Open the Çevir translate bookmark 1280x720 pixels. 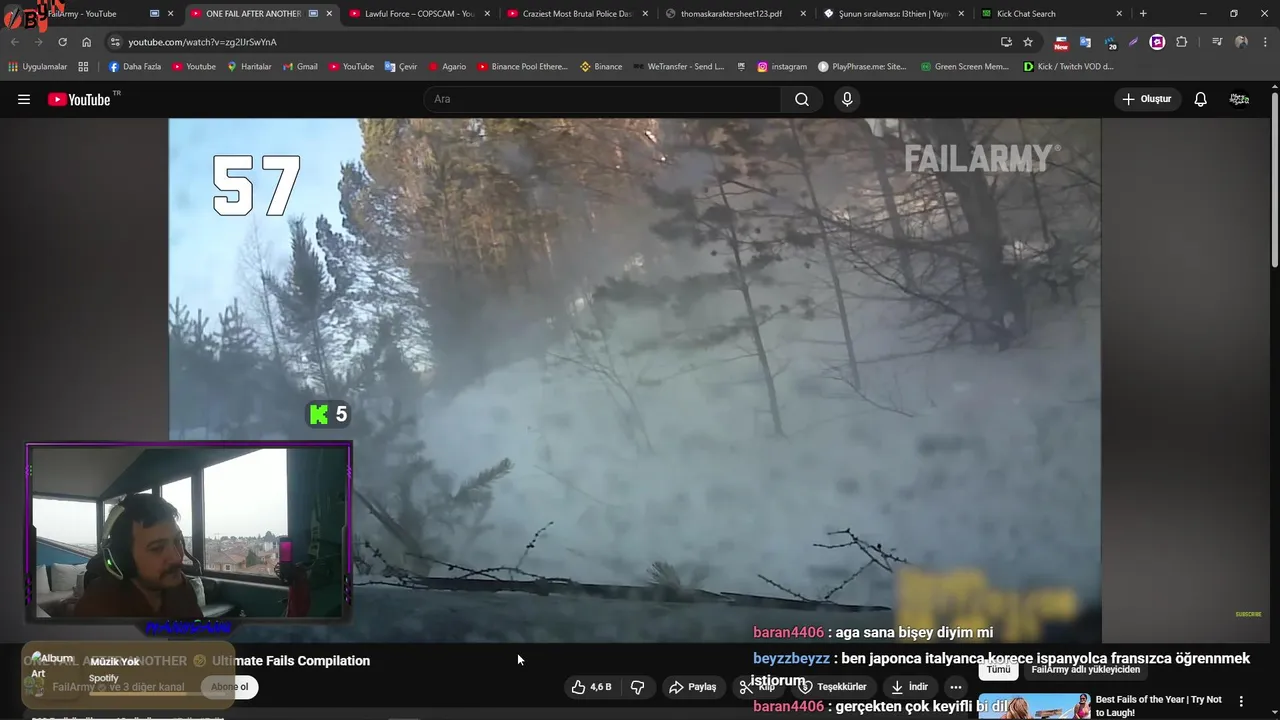401,66
